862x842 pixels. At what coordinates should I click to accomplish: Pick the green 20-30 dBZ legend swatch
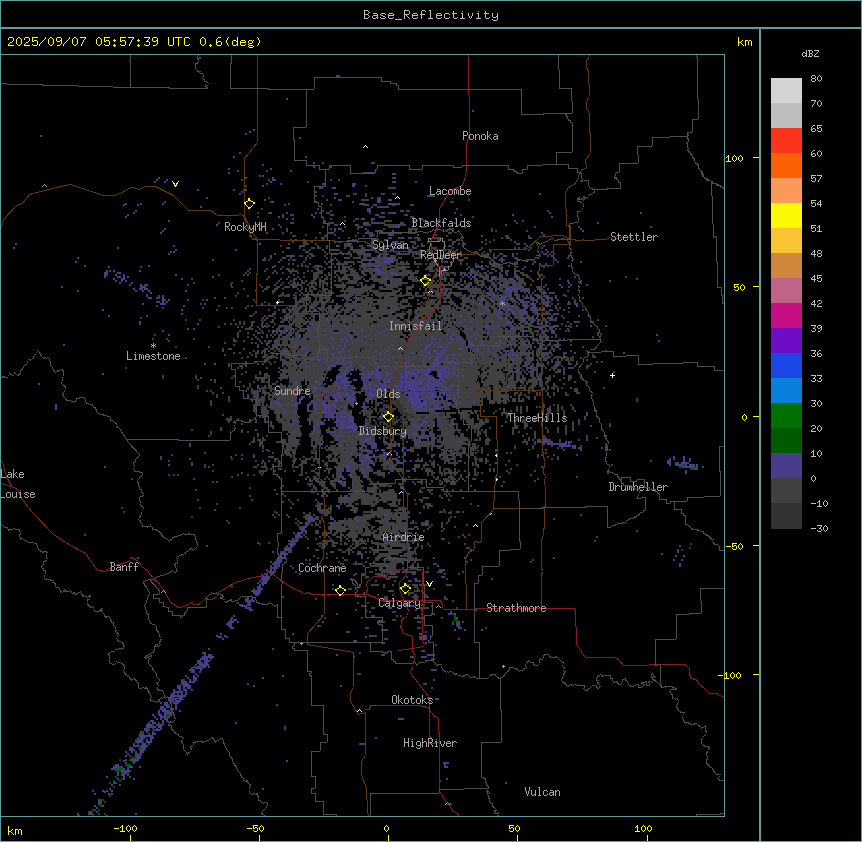(x=786, y=416)
